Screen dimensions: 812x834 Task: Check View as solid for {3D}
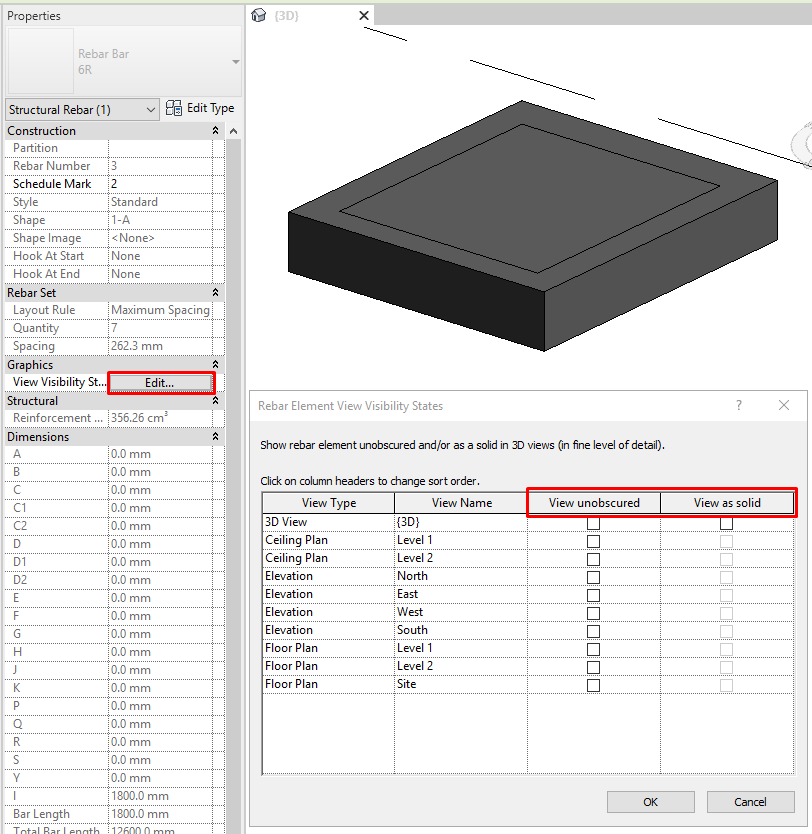pos(726,523)
